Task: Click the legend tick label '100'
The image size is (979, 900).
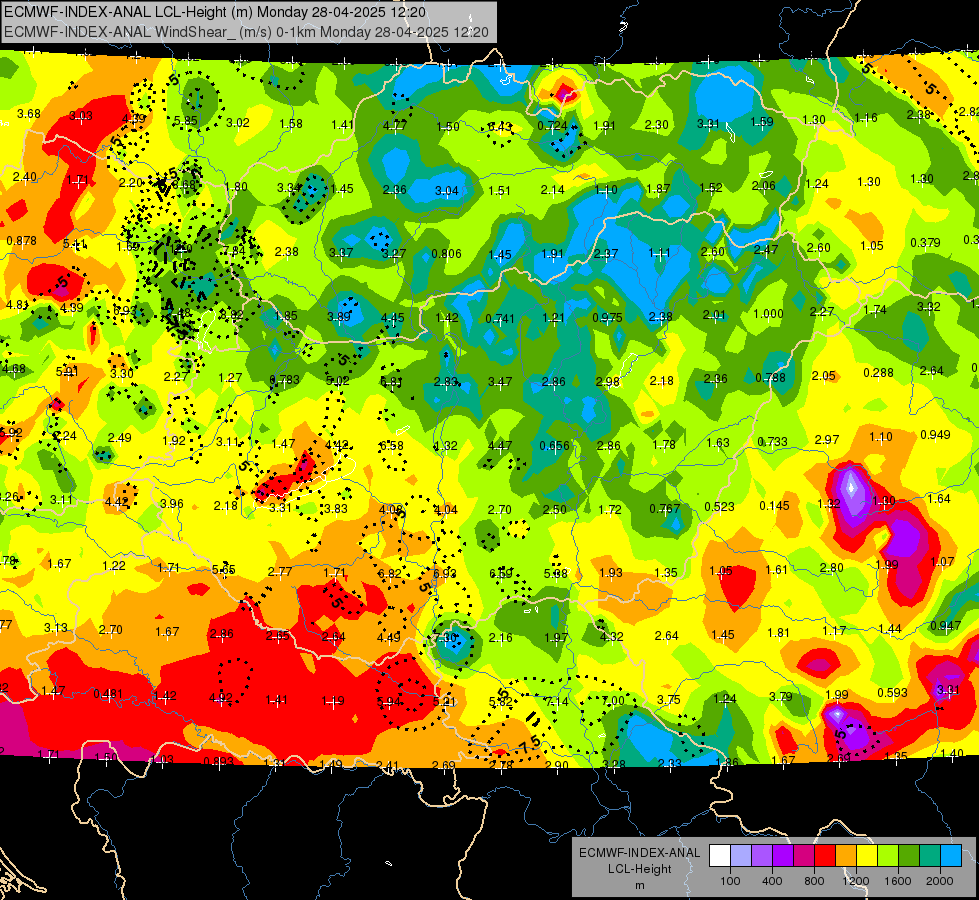Action: [x=731, y=881]
